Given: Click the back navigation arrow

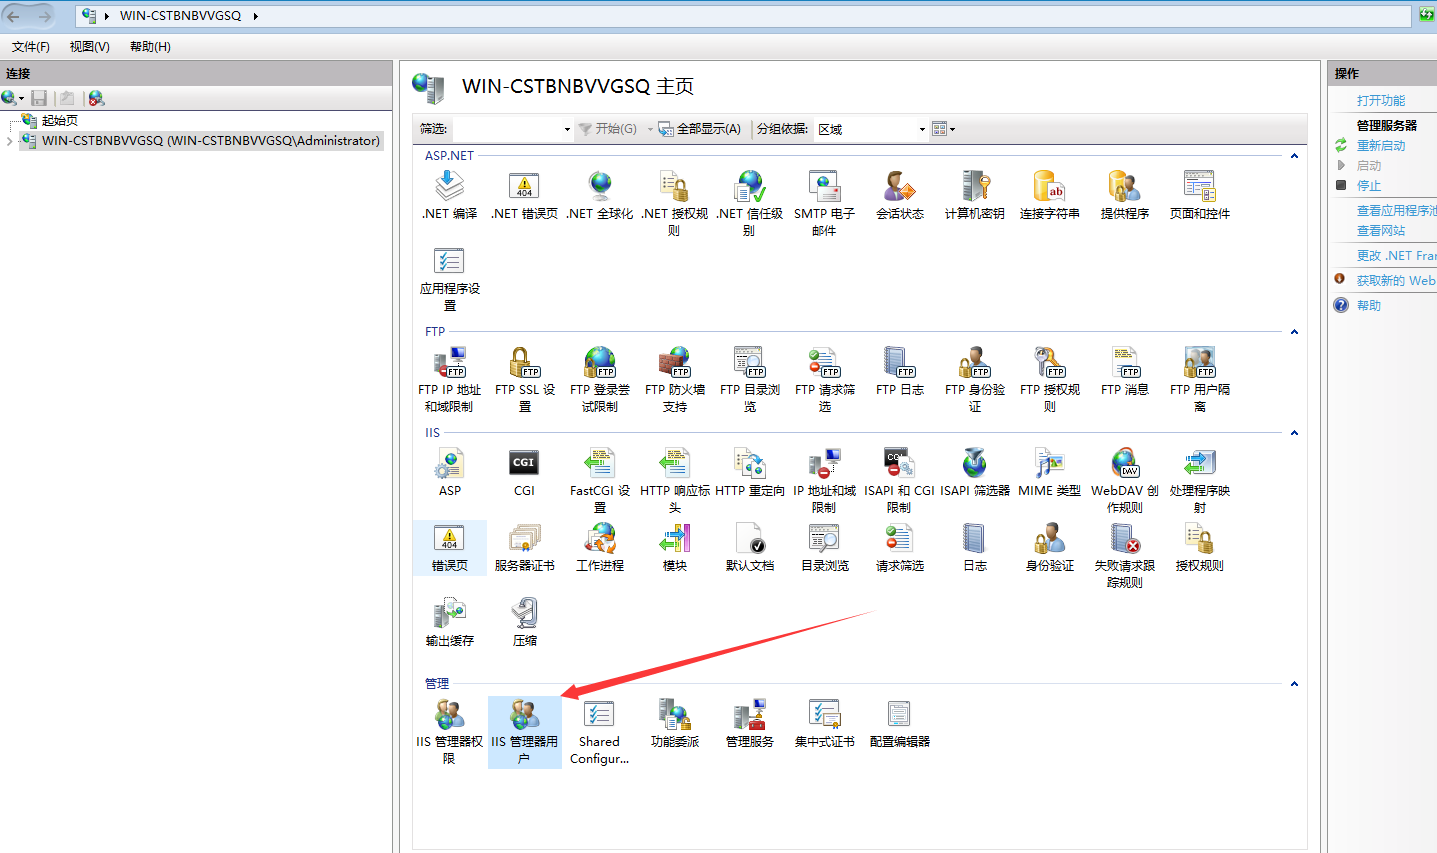Looking at the screenshot, I should click(x=14, y=16).
